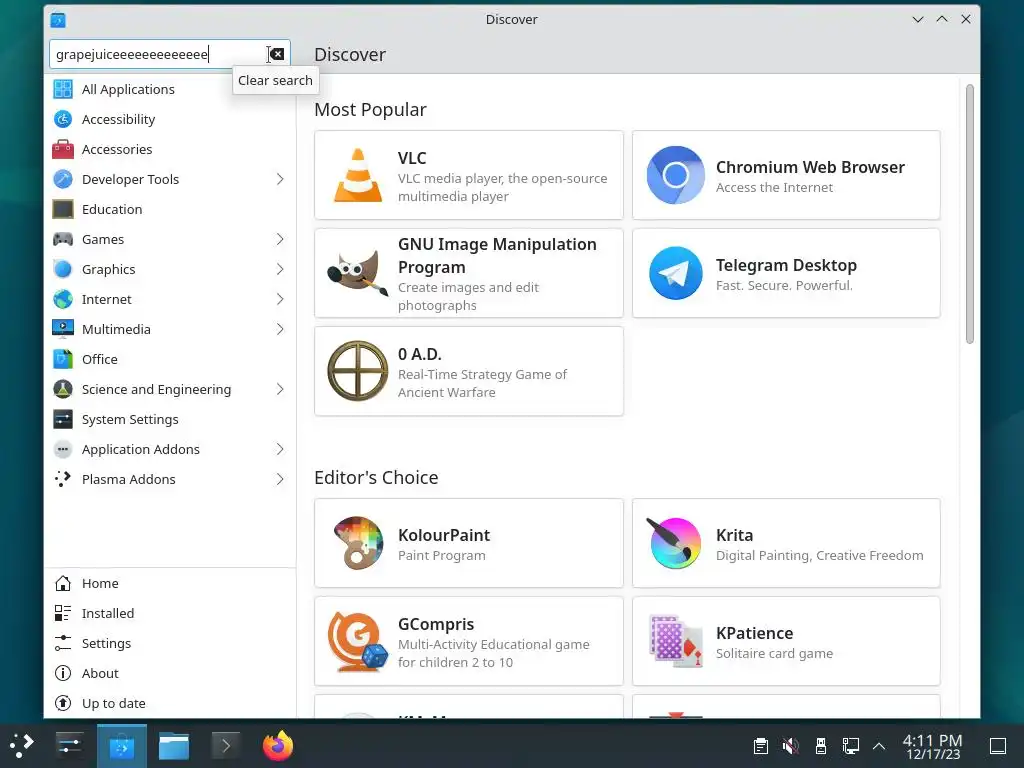
Task: Click the removable devices tray icon
Action: (x=821, y=746)
